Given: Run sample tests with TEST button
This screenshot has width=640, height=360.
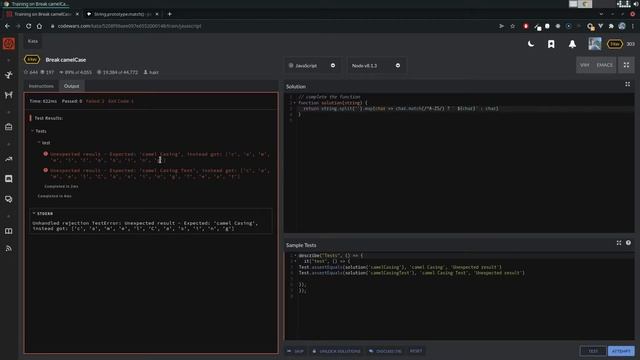Looking at the screenshot, I should [593, 351].
